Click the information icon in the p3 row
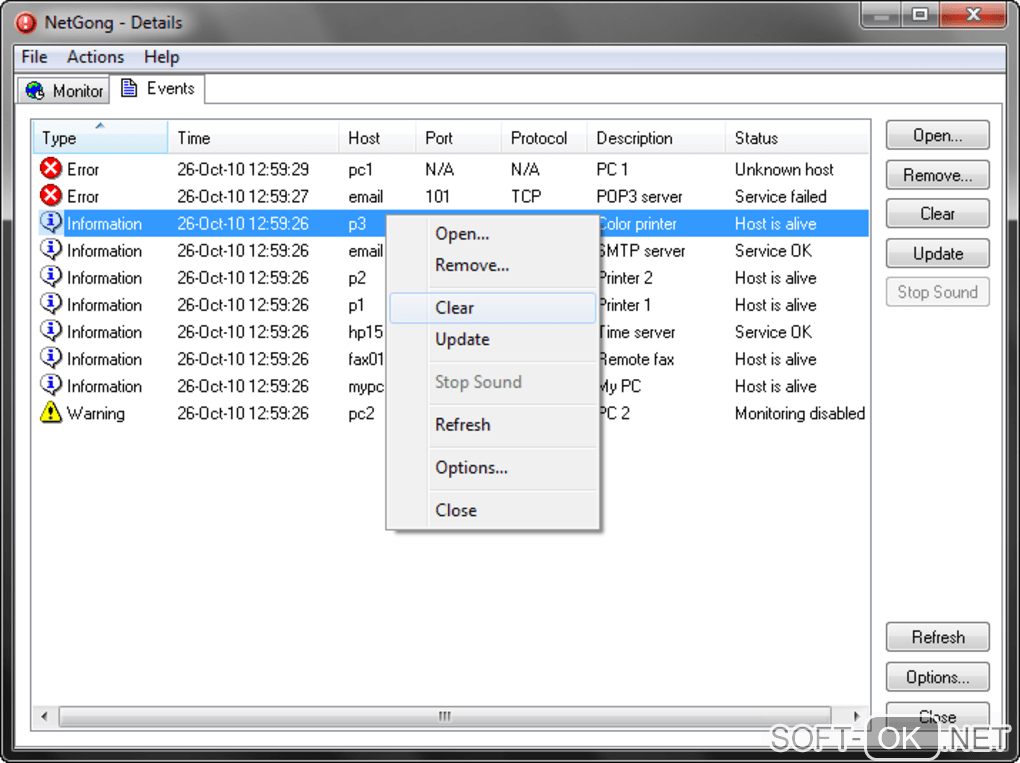 (x=51, y=222)
